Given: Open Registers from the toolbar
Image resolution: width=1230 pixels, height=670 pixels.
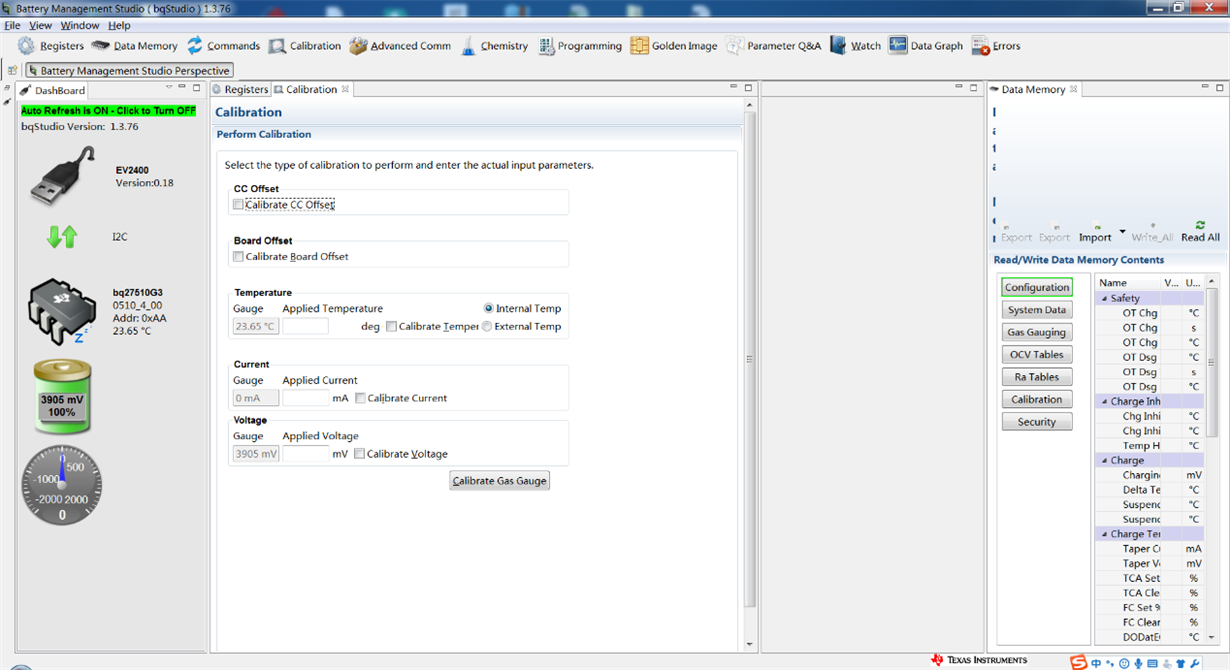Looking at the screenshot, I should 50,46.
